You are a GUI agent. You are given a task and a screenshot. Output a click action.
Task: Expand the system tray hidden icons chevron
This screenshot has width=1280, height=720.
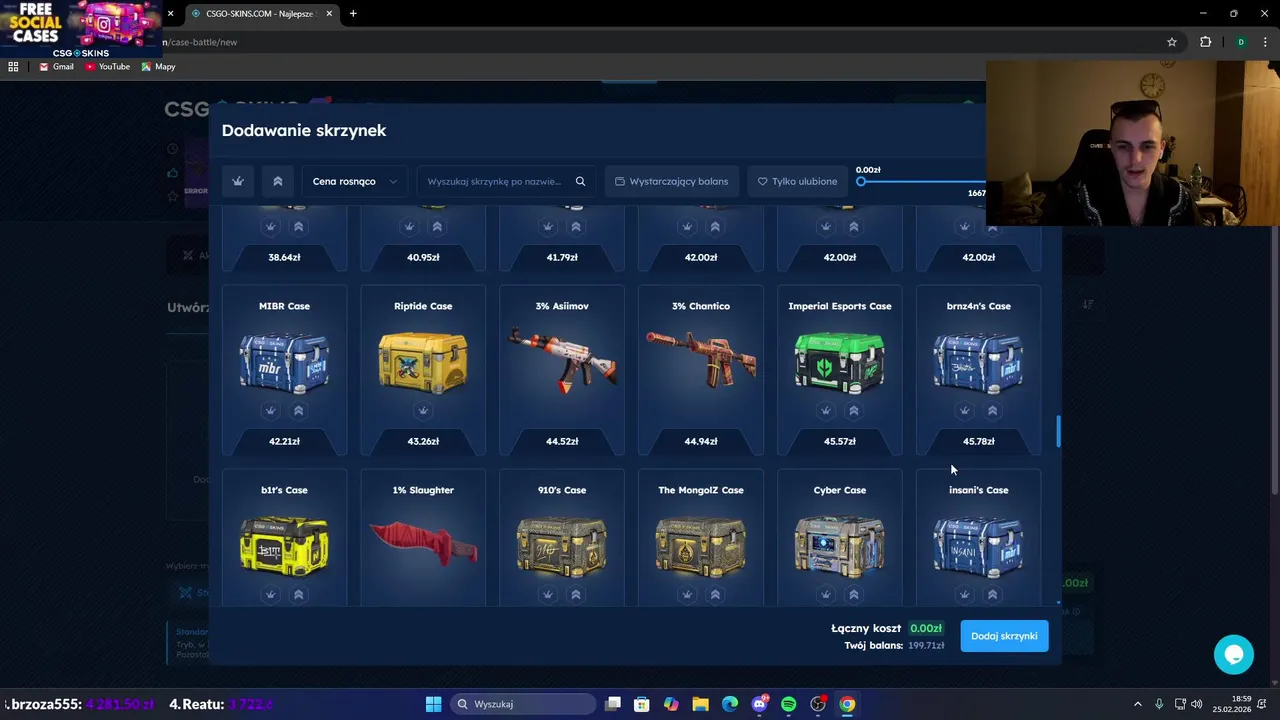[x=1137, y=704]
